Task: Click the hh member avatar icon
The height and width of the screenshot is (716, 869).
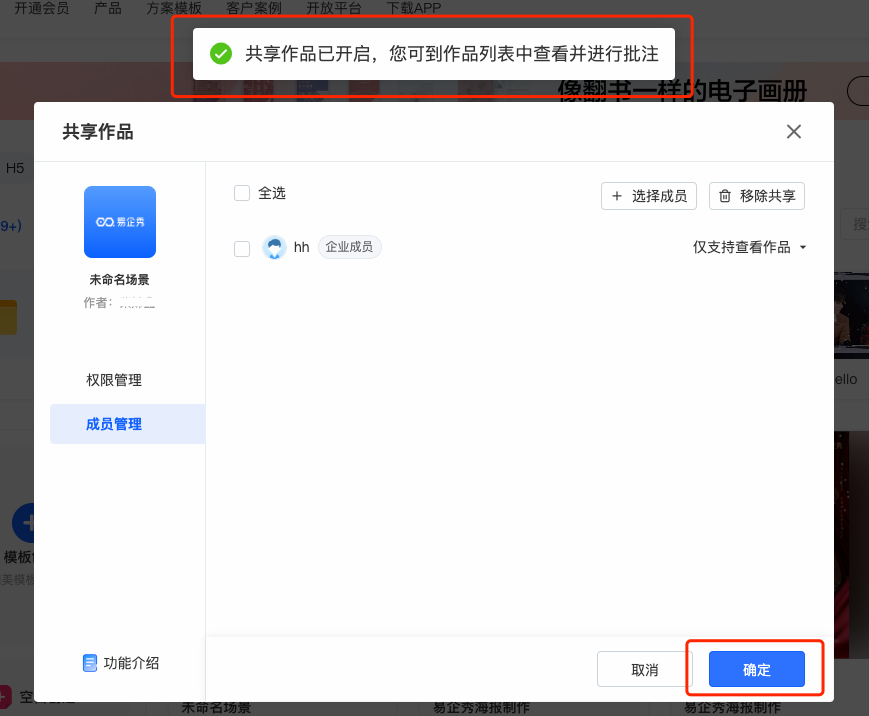Action: [x=274, y=248]
